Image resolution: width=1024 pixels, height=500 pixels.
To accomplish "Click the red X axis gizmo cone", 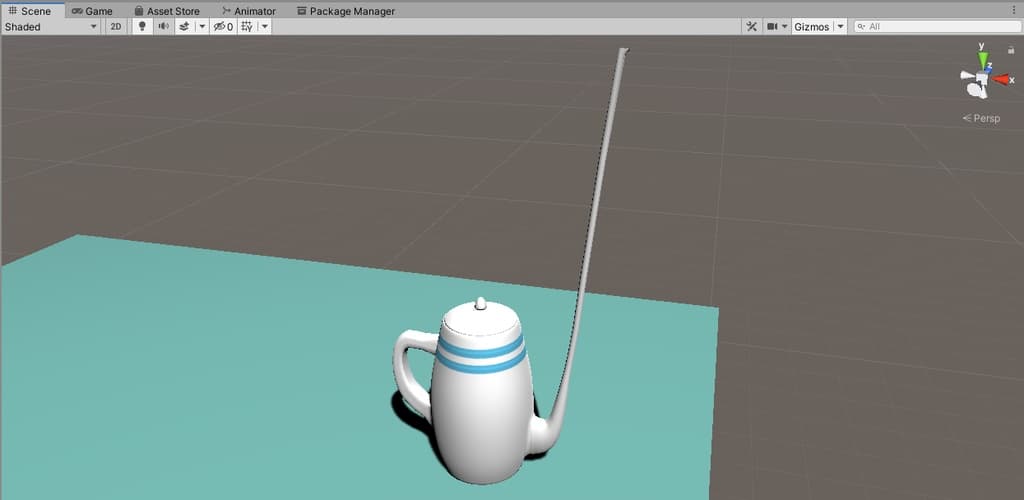I will (x=1001, y=79).
